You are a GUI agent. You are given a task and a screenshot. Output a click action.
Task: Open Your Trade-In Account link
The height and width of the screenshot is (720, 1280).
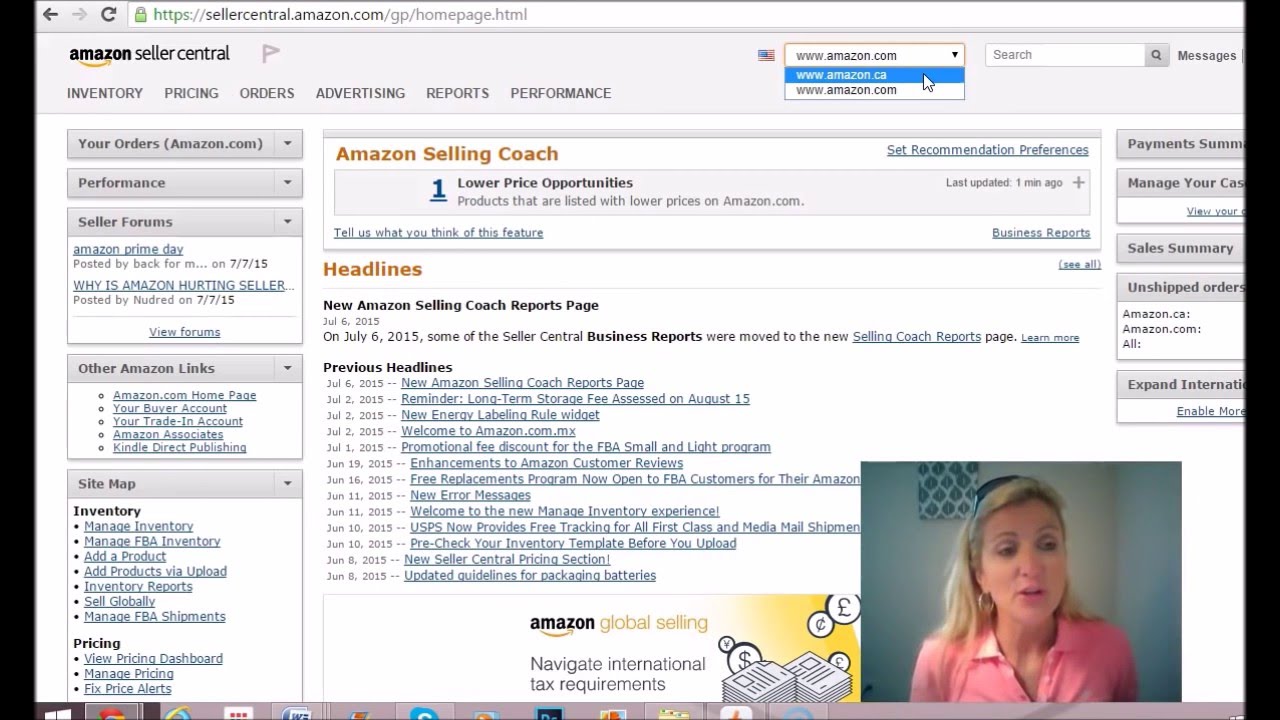click(178, 421)
